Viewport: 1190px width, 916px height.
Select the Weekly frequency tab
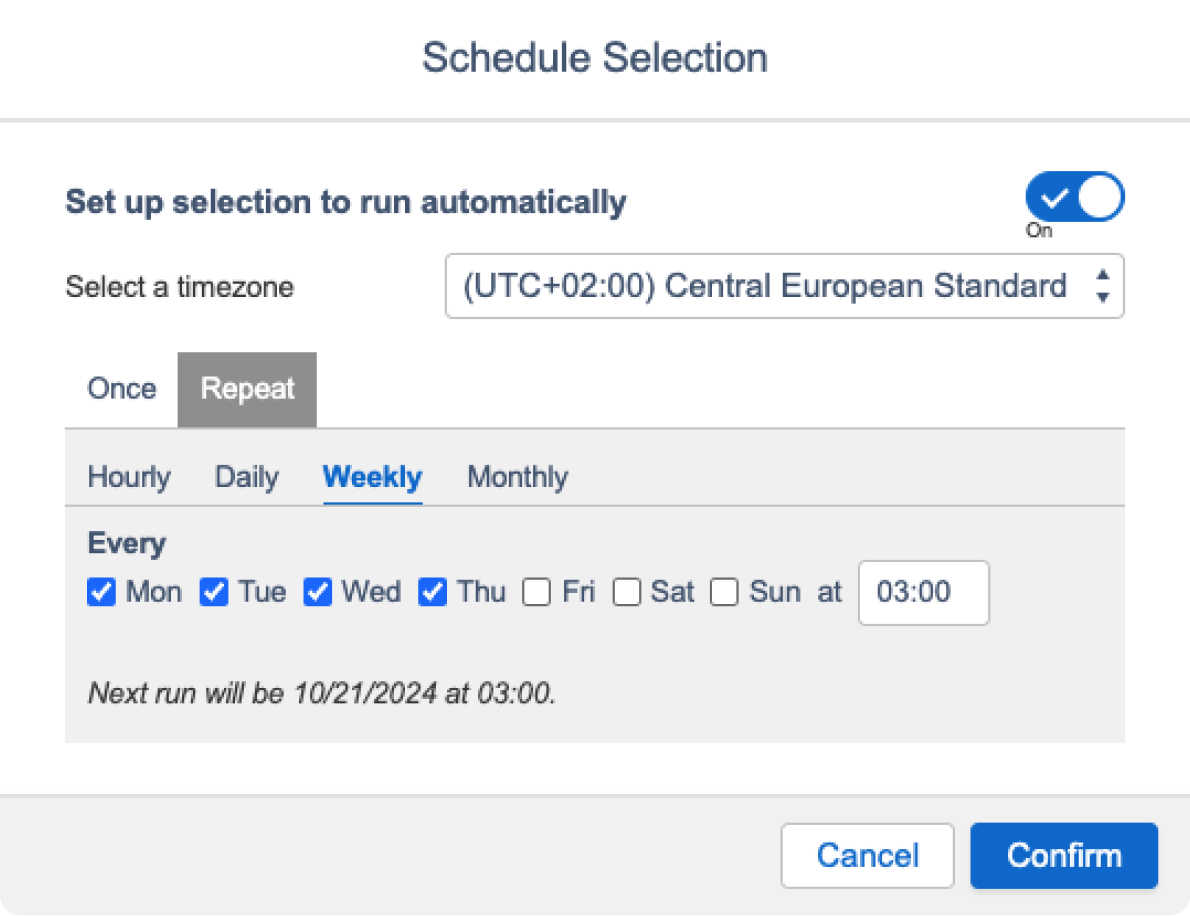coord(372,477)
